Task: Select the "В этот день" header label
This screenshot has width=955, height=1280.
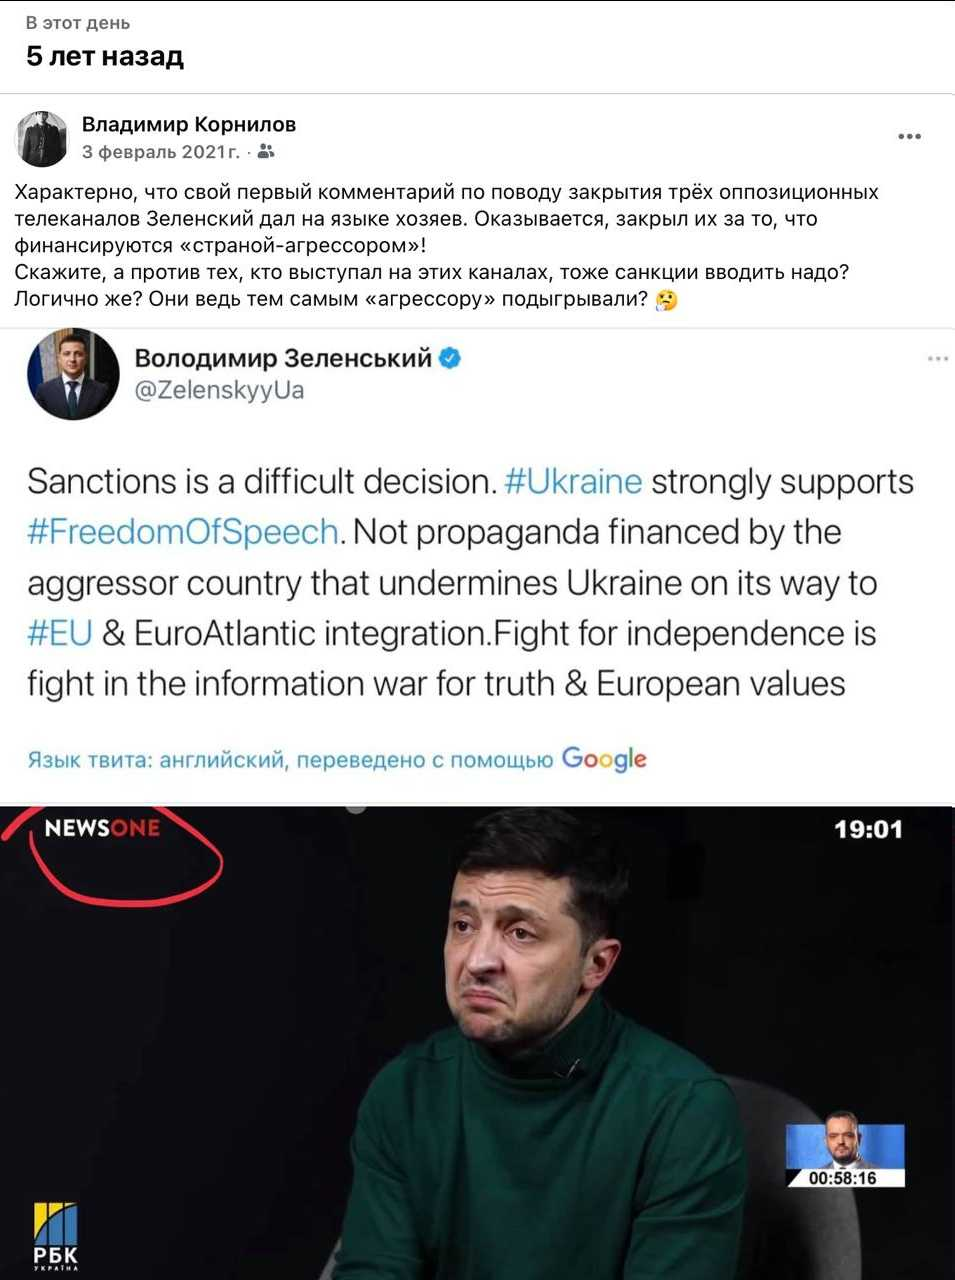Action: [x=78, y=23]
